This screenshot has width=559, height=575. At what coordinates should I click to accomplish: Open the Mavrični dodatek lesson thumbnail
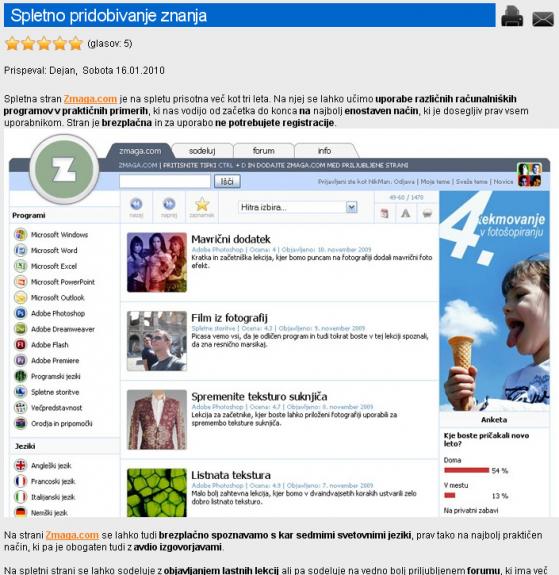point(157,263)
